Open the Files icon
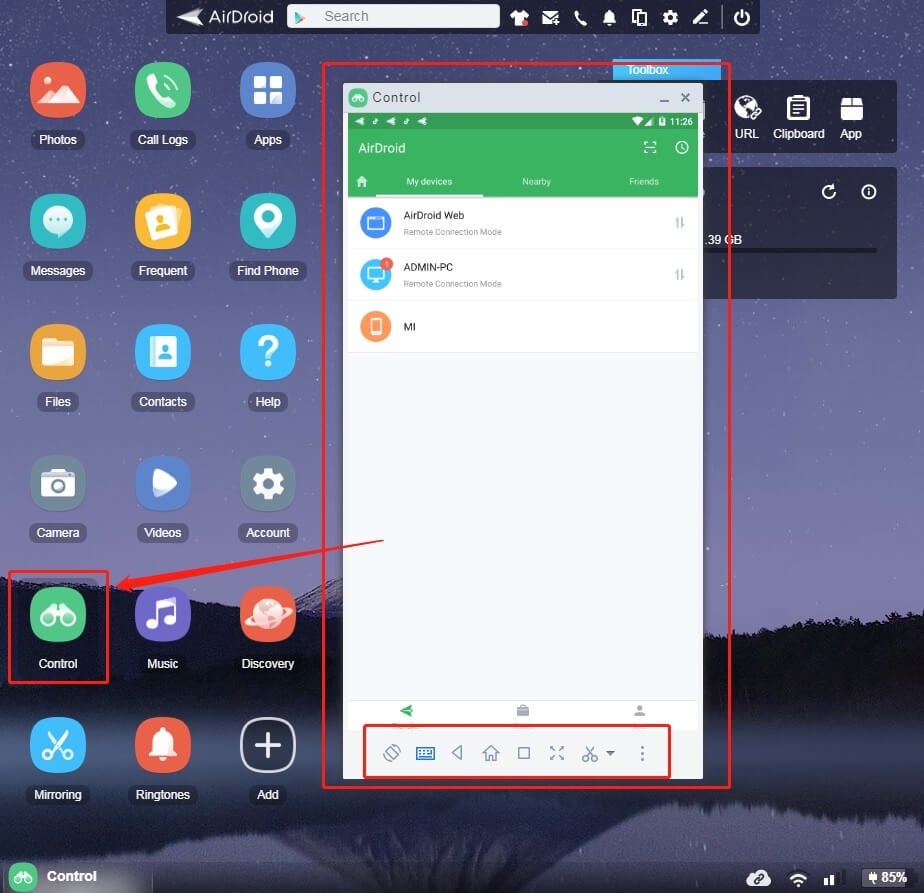Viewport: 924px width, 893px height. (x=58, y=352)
